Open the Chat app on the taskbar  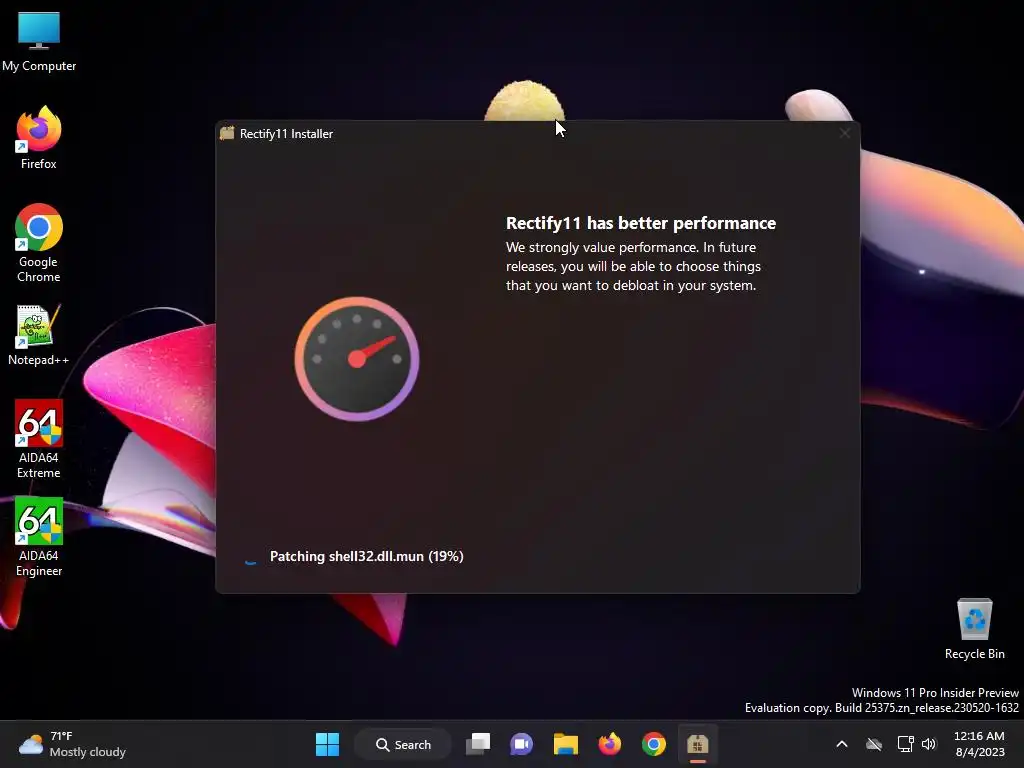pyautogui.click(x=521, y=744)
